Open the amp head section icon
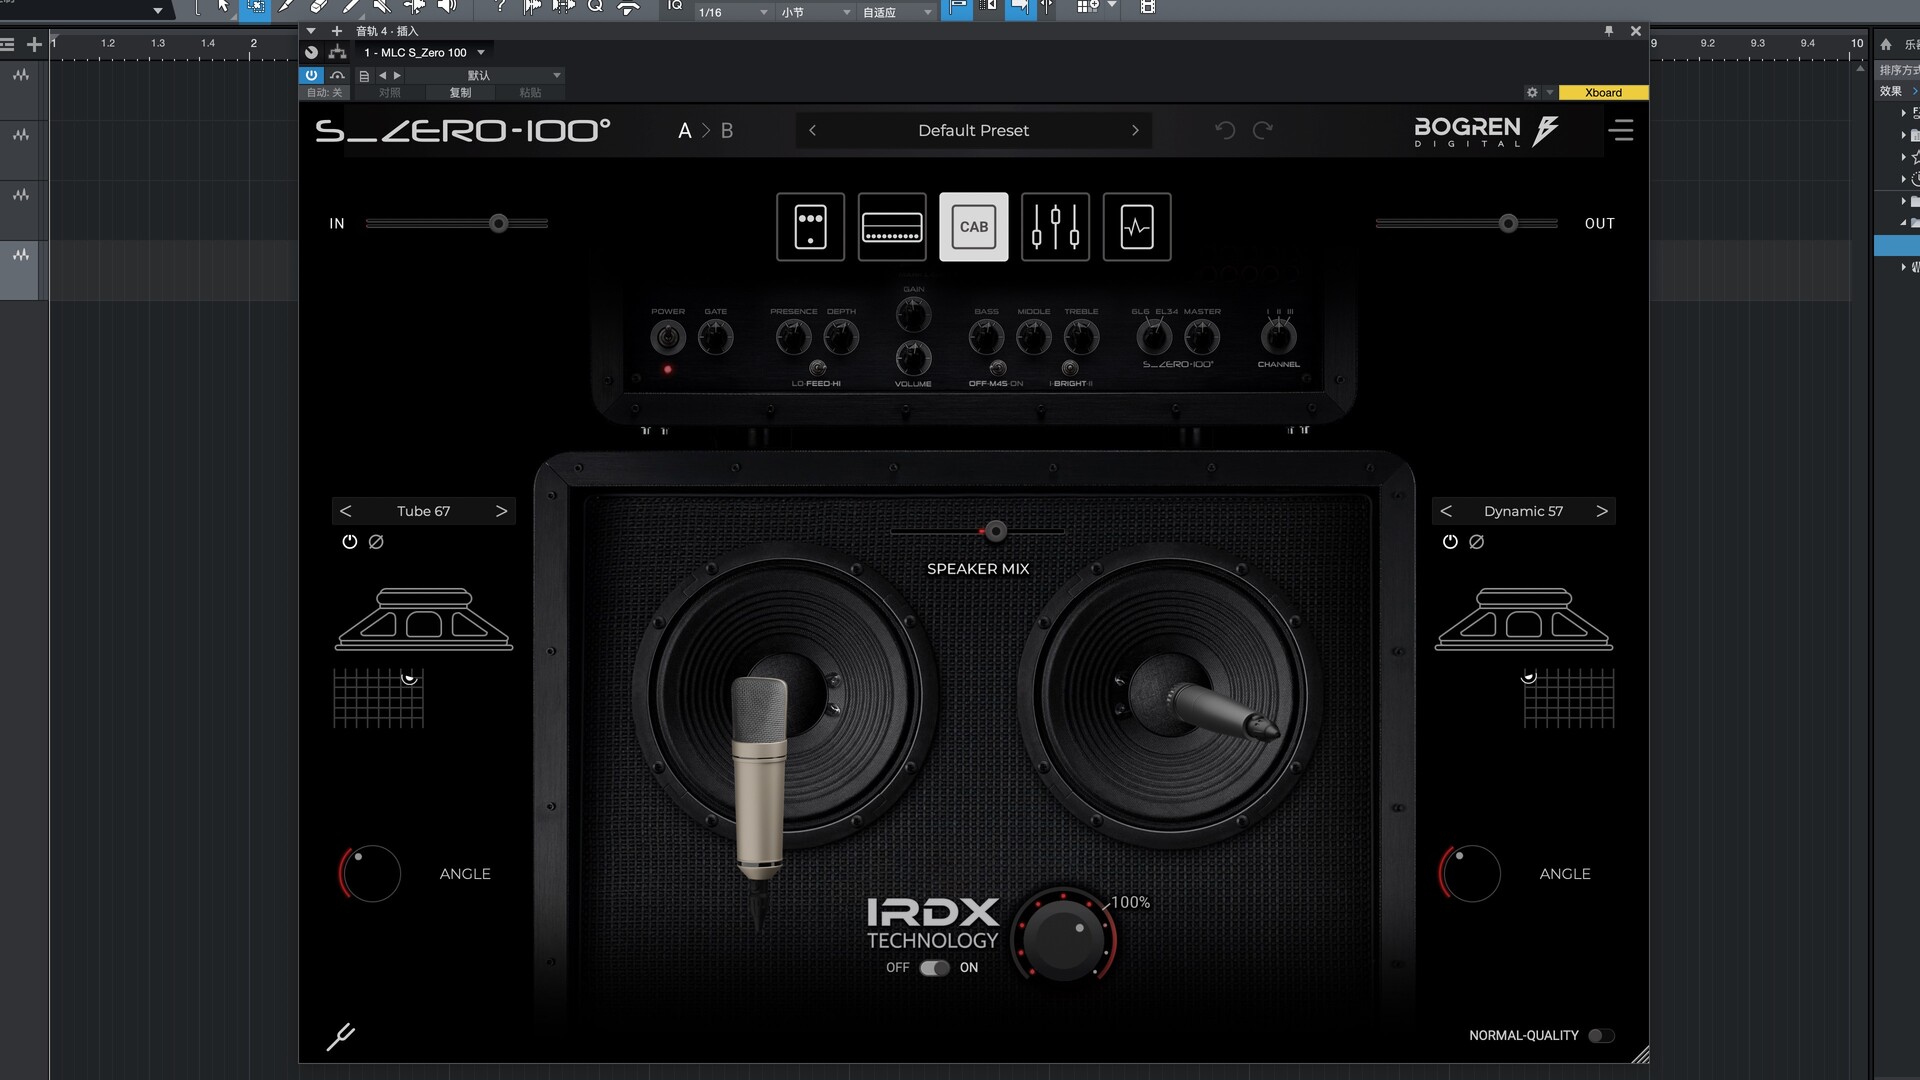 892,227
